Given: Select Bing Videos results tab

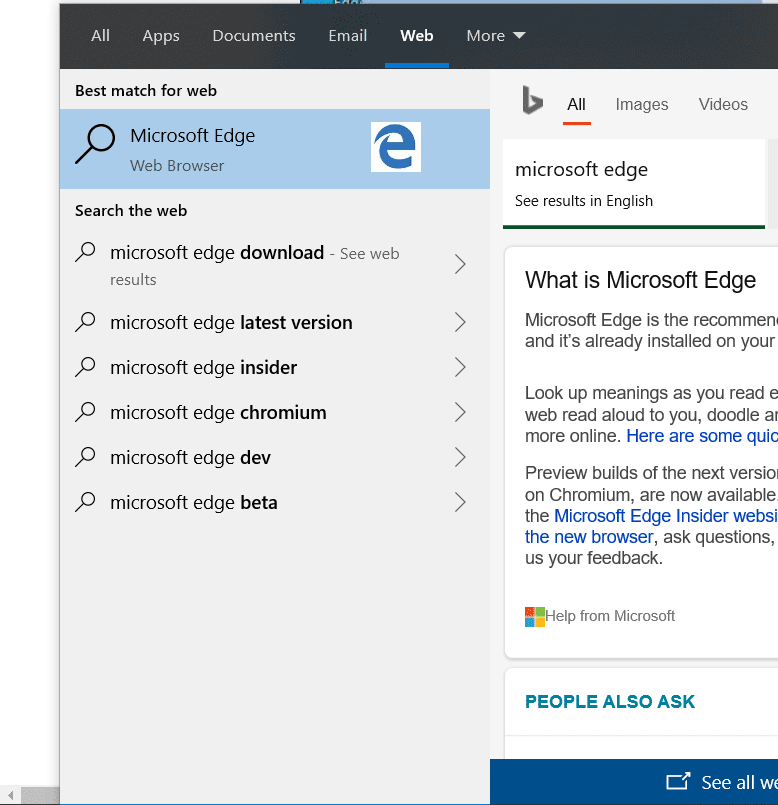Looking at the screenshot, I should (x=723, y=104).
